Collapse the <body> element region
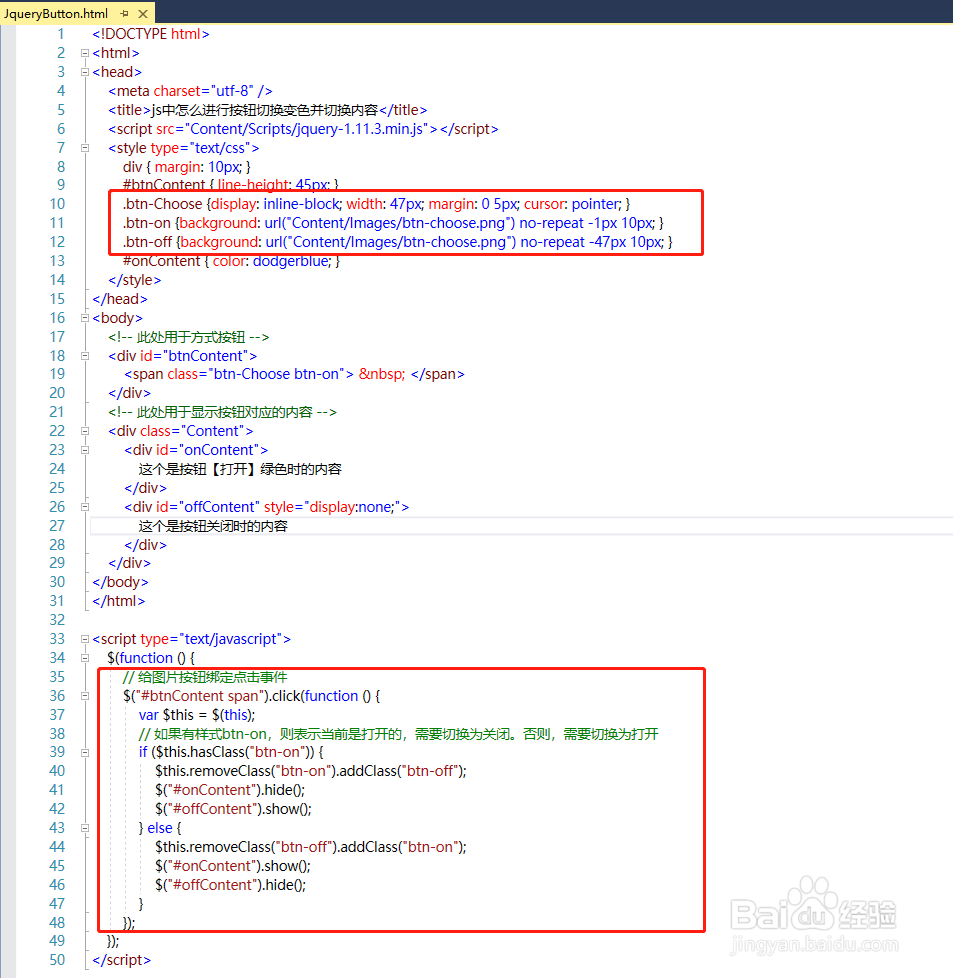 pos(85,318)
